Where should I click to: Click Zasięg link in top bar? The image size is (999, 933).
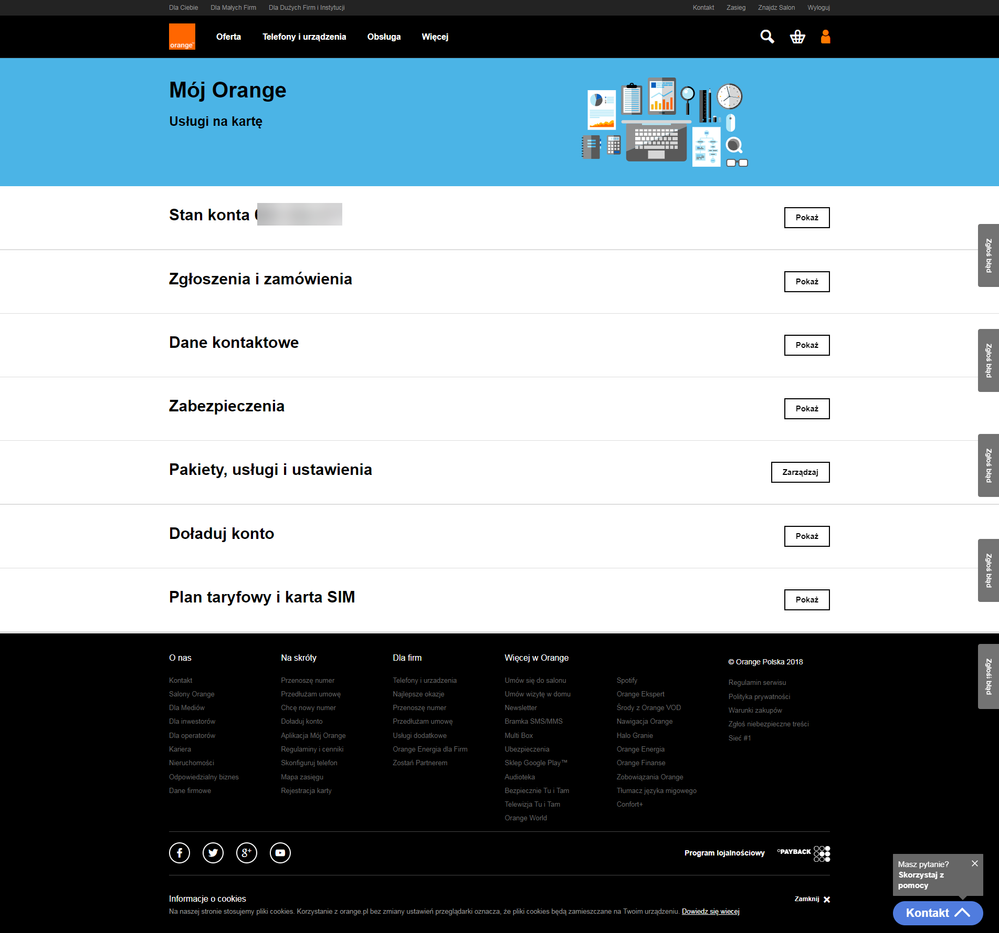click(x=736, y=8)
